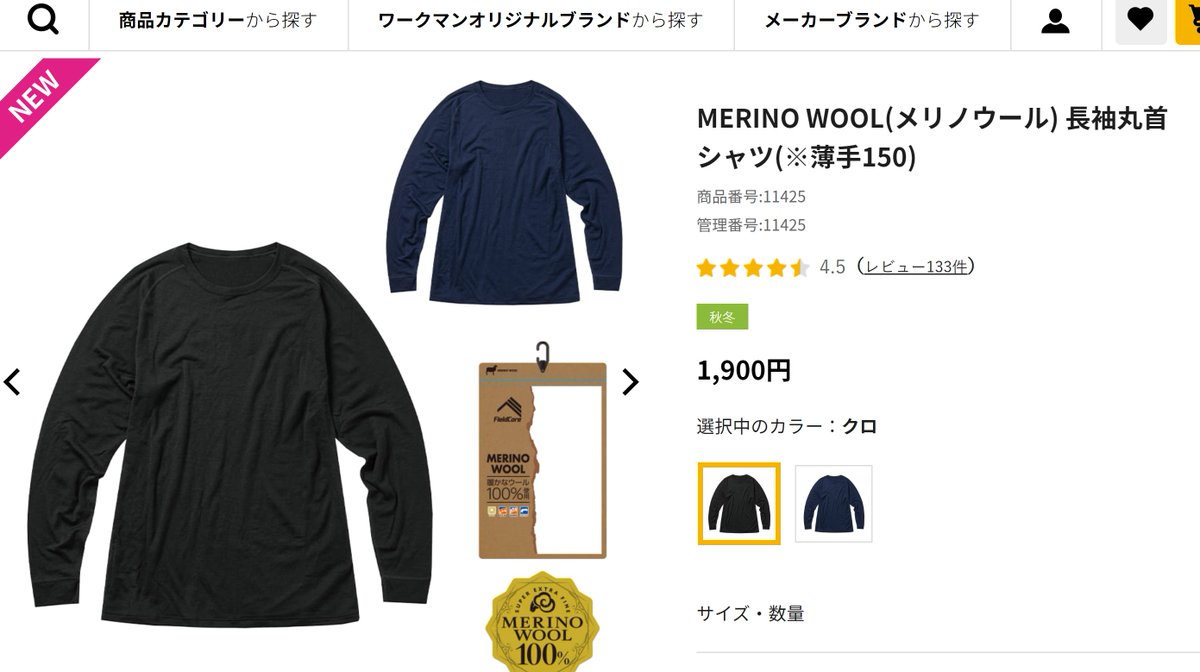
Task: Open the favorites heart icon
Action: pyautogui.click(x=1140, y=18)
